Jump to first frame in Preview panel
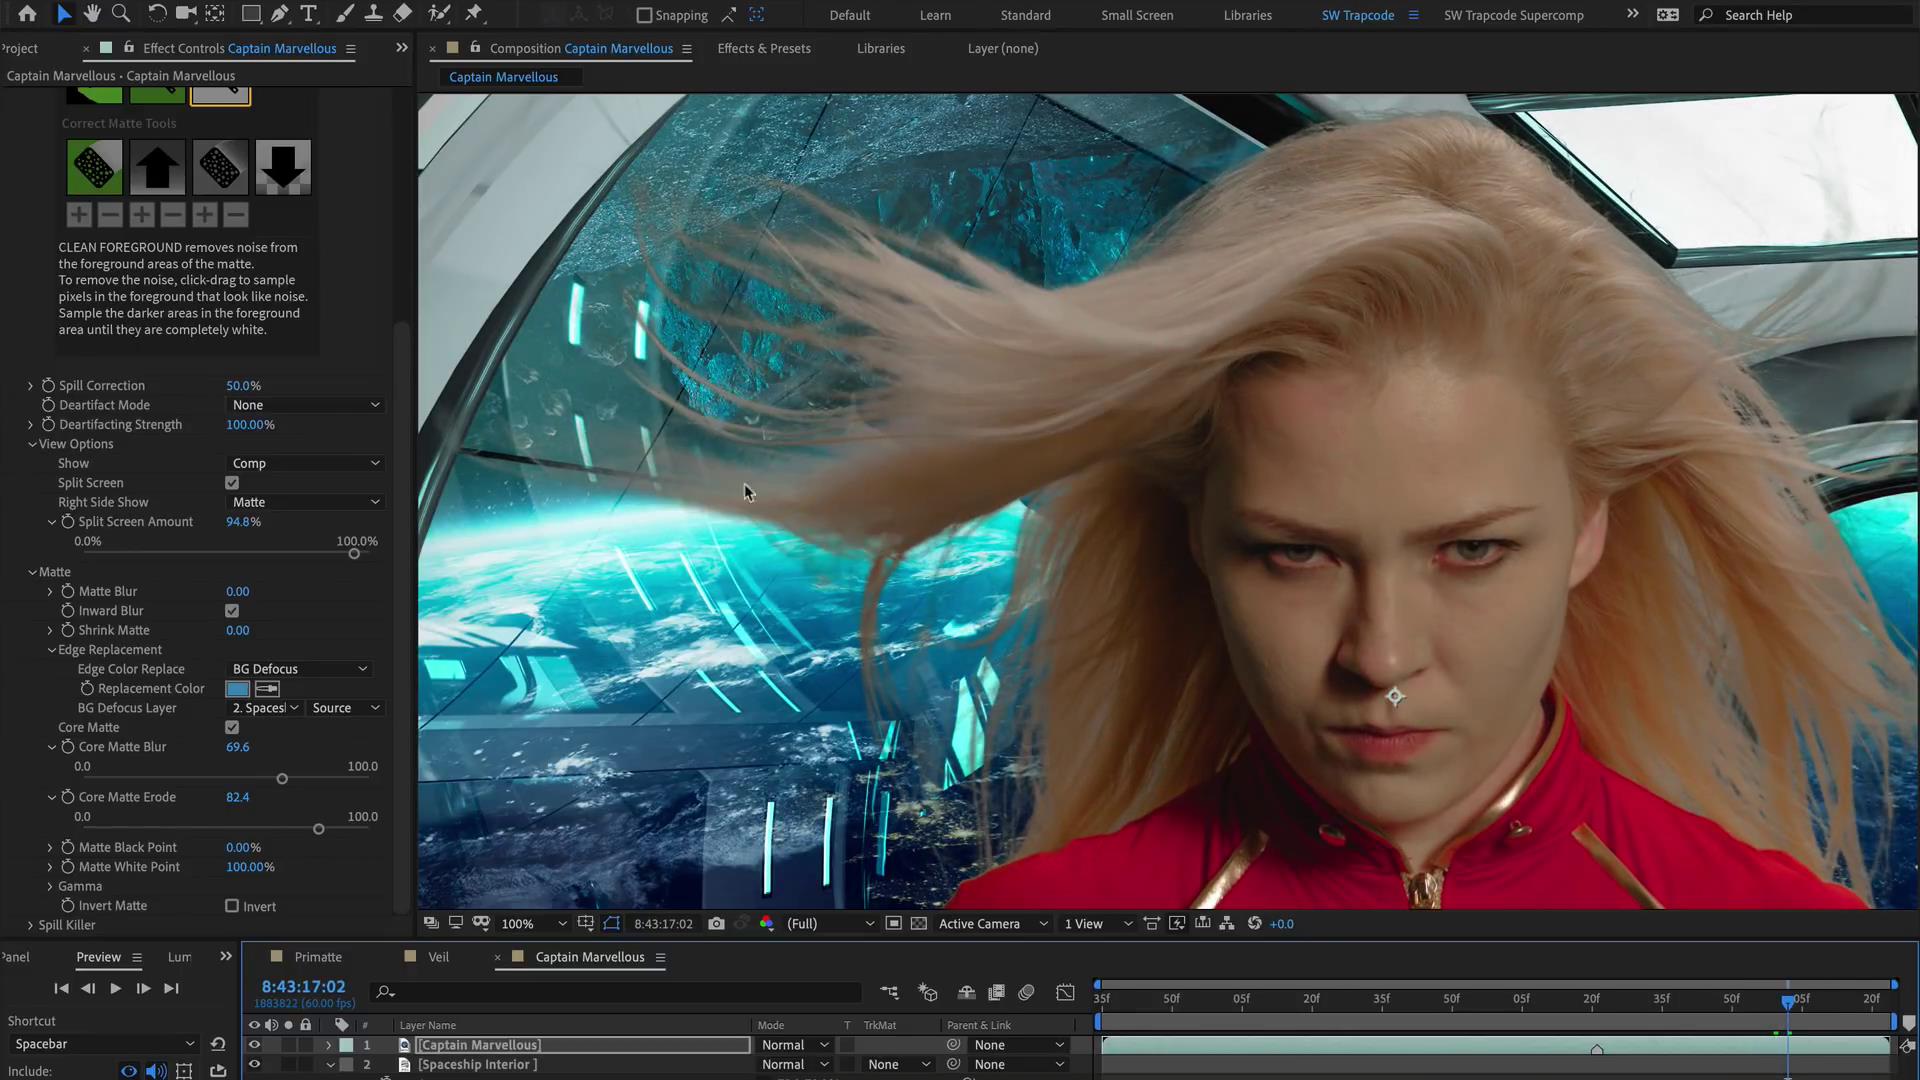The width and height of the screenshot is (1920, 1080). pyautogui.click(x=61, y=989)
